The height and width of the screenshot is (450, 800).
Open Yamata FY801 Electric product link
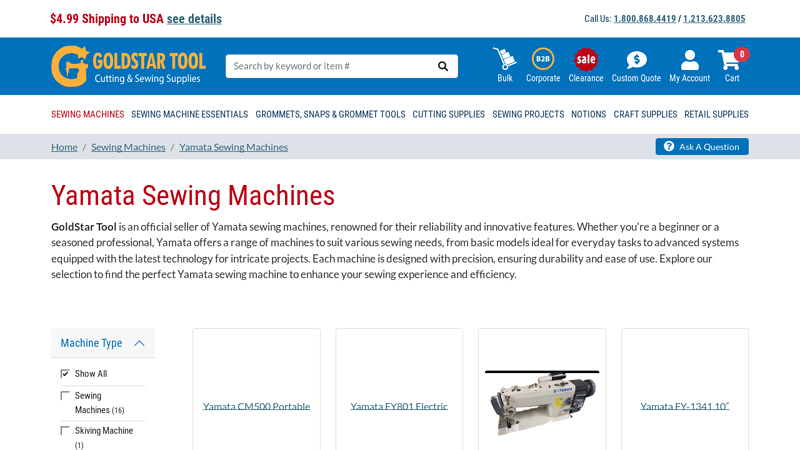pyautogui.click(x=399, y=406)
